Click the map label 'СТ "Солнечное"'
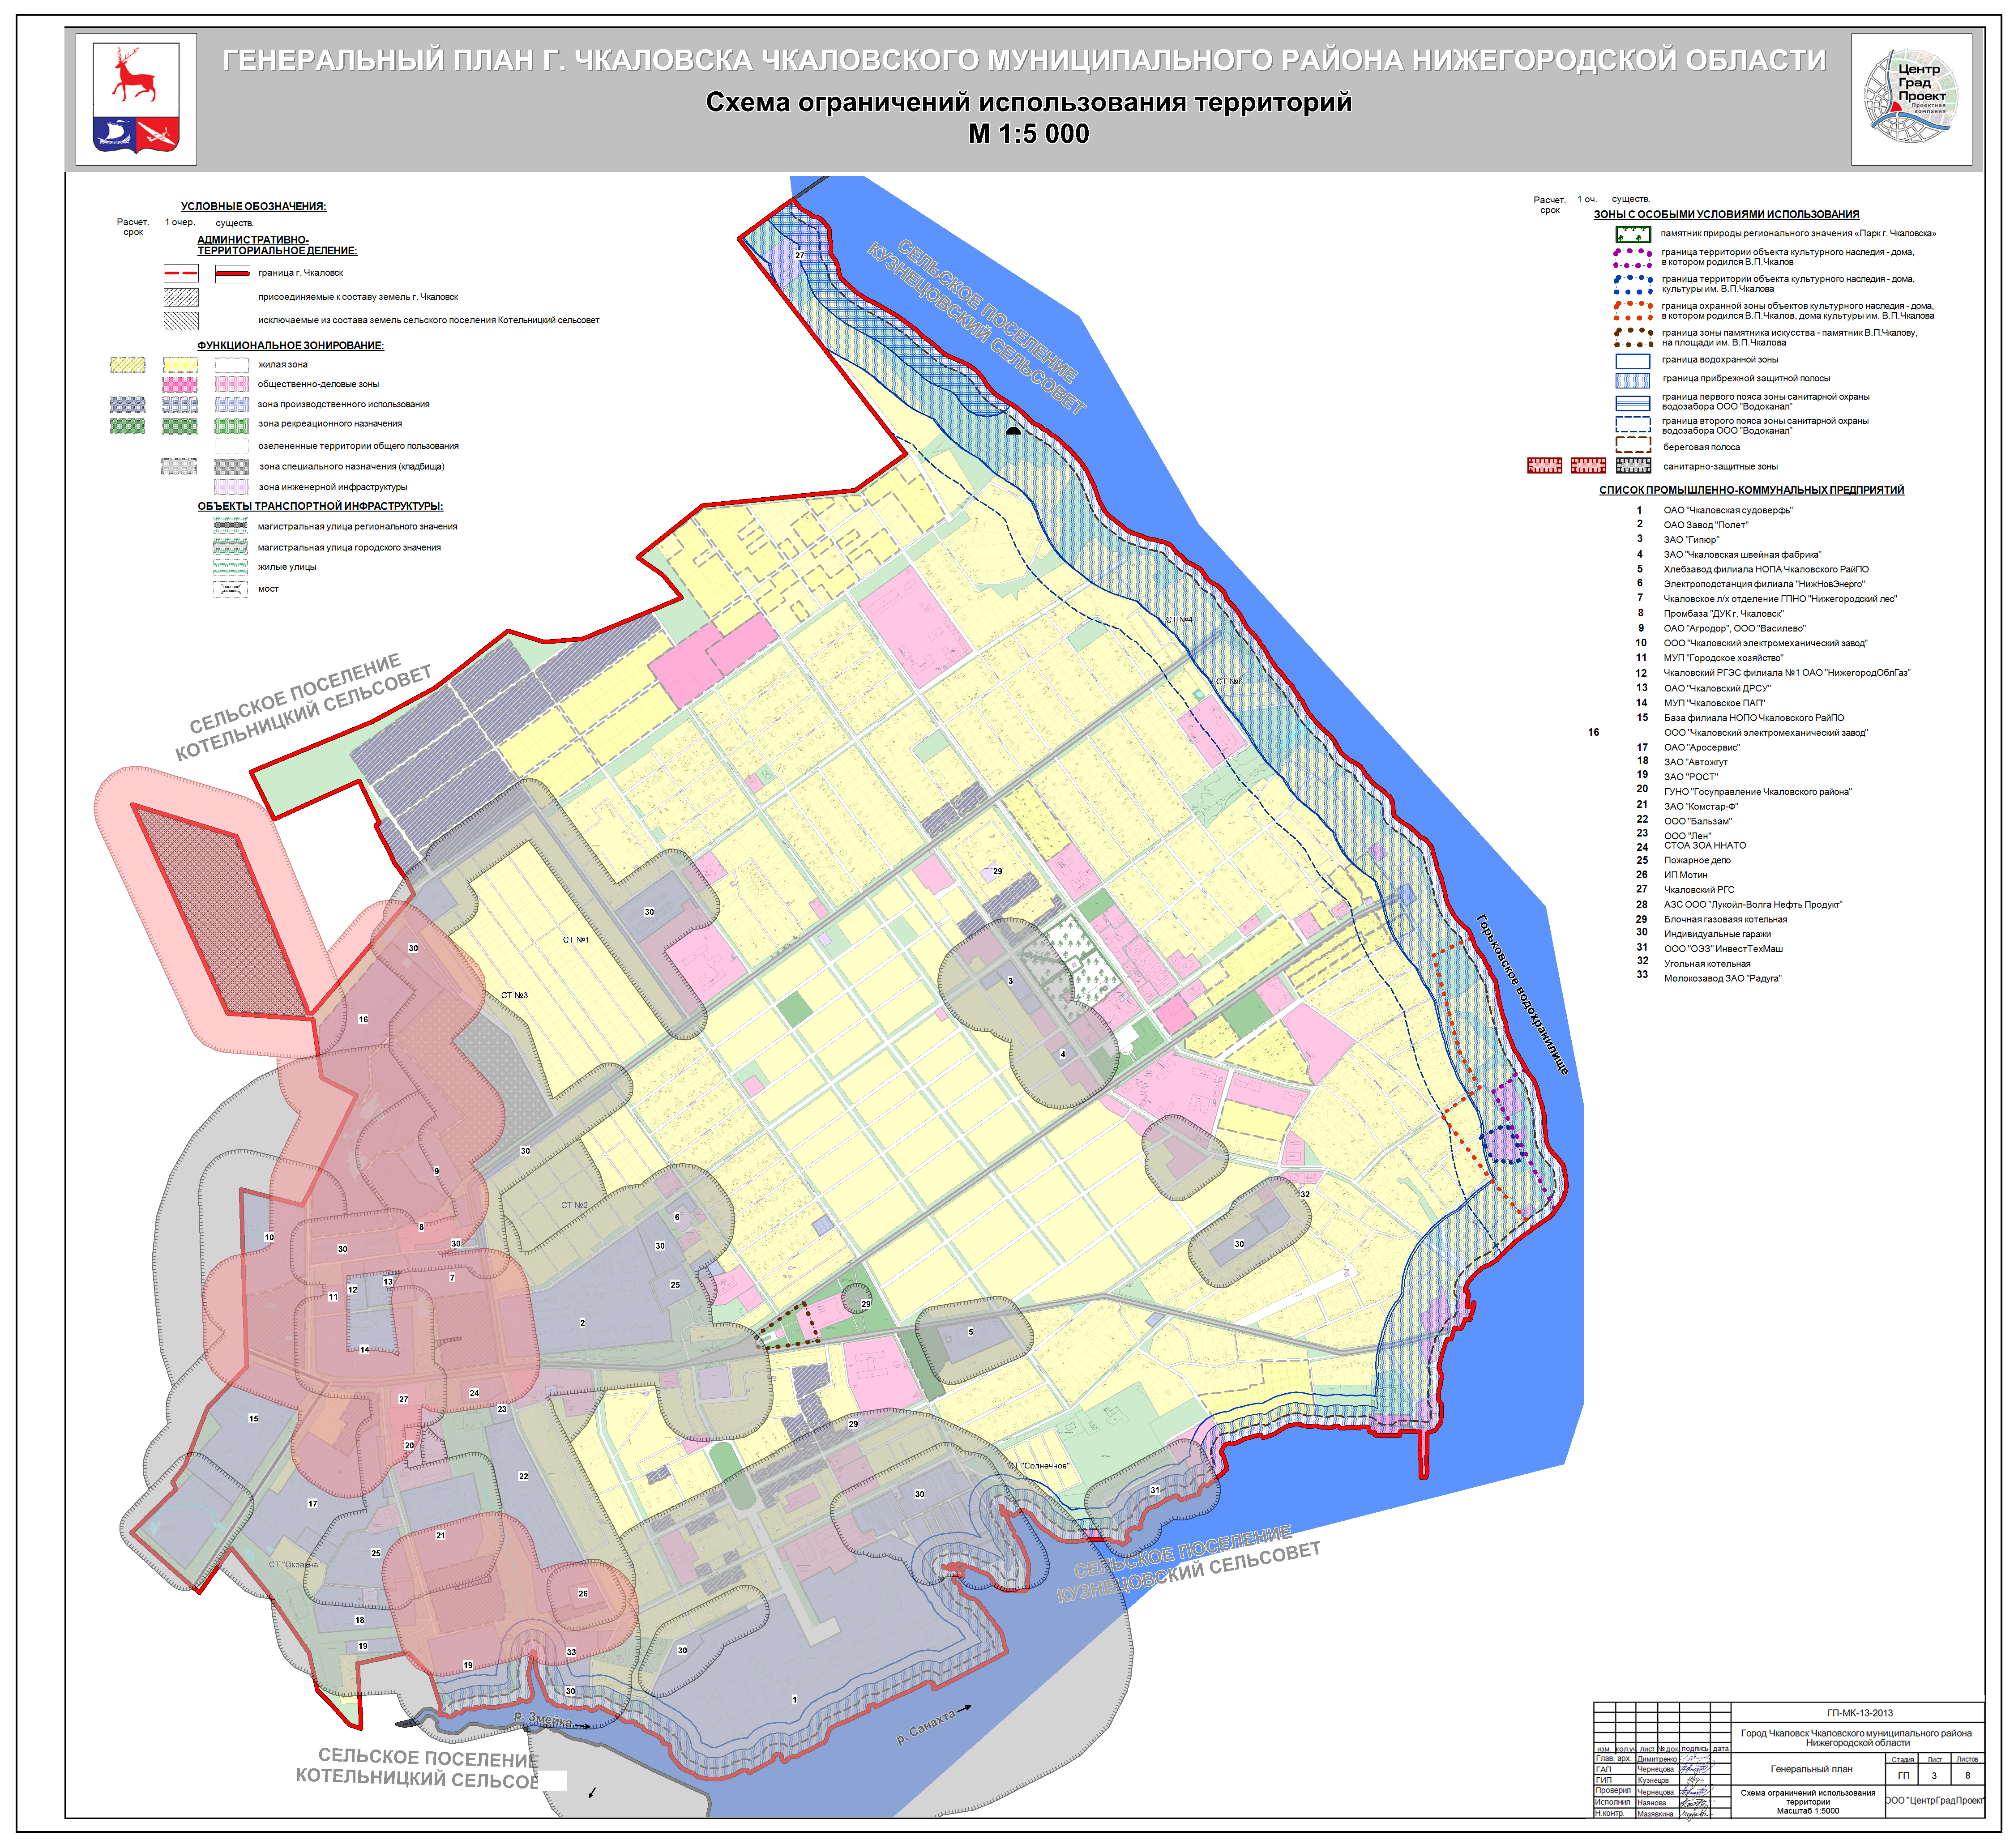This screenshot has width=2014, height=1848. pos(1038,1466)
